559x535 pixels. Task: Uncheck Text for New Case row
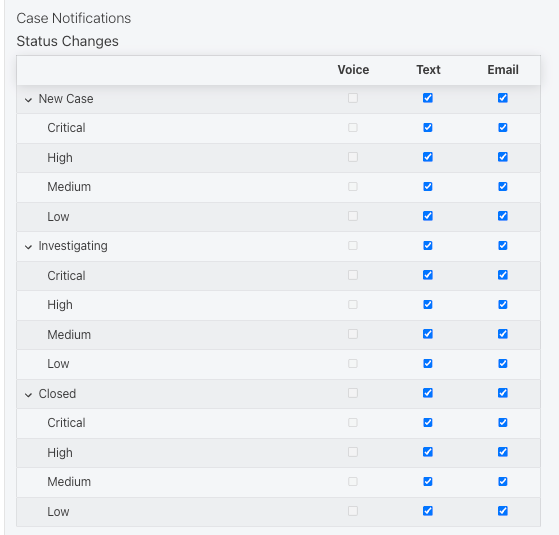pos(428,98)
